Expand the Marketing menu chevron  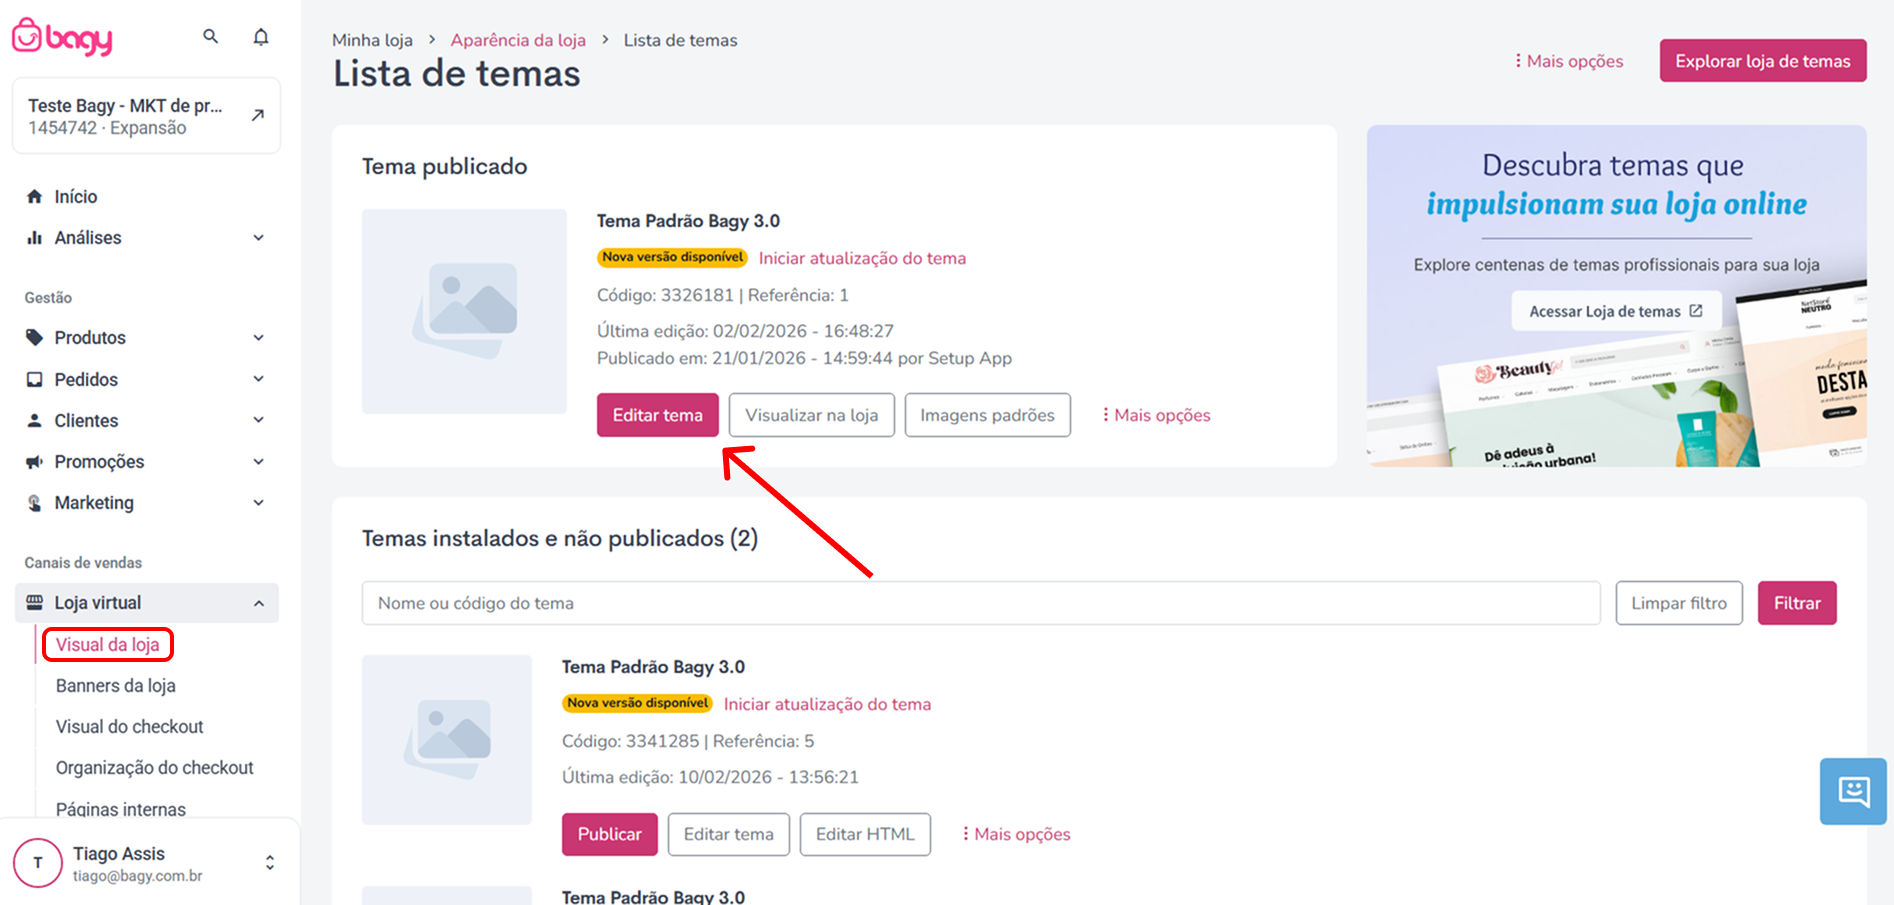(x=258, y=503)
